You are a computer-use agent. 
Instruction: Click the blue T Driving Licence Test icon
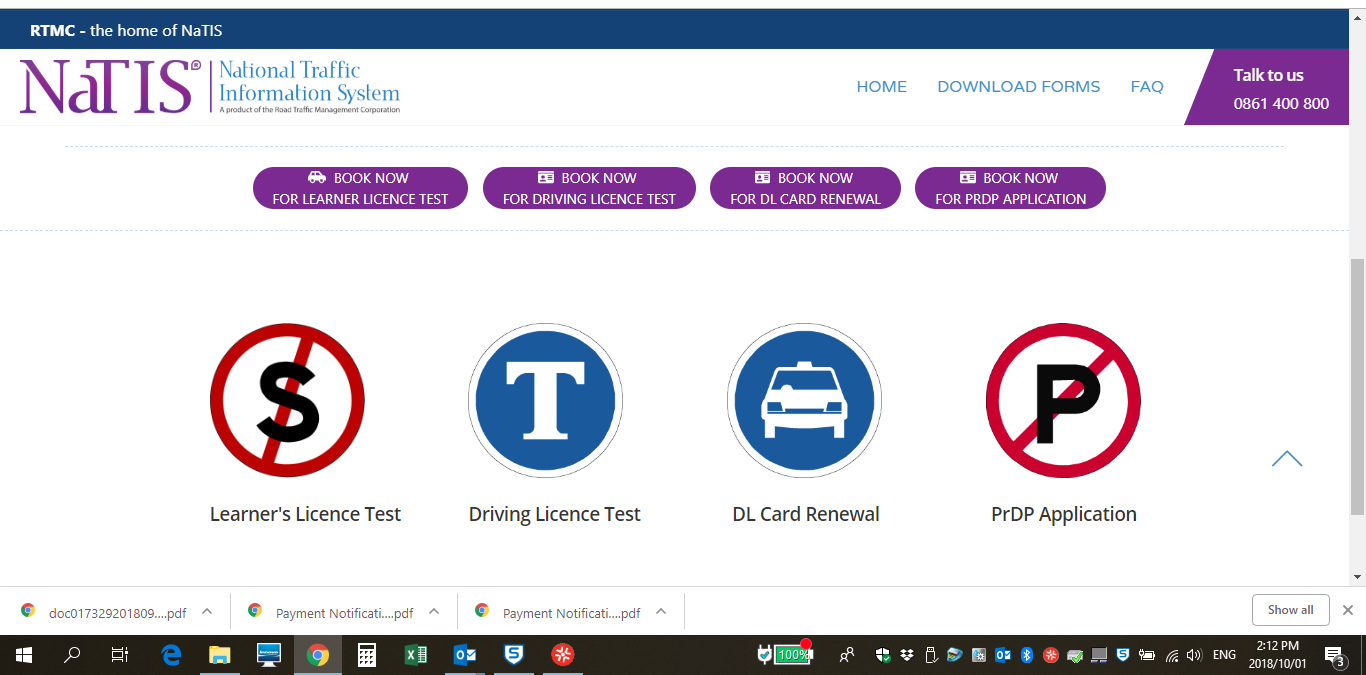(545, 401)
